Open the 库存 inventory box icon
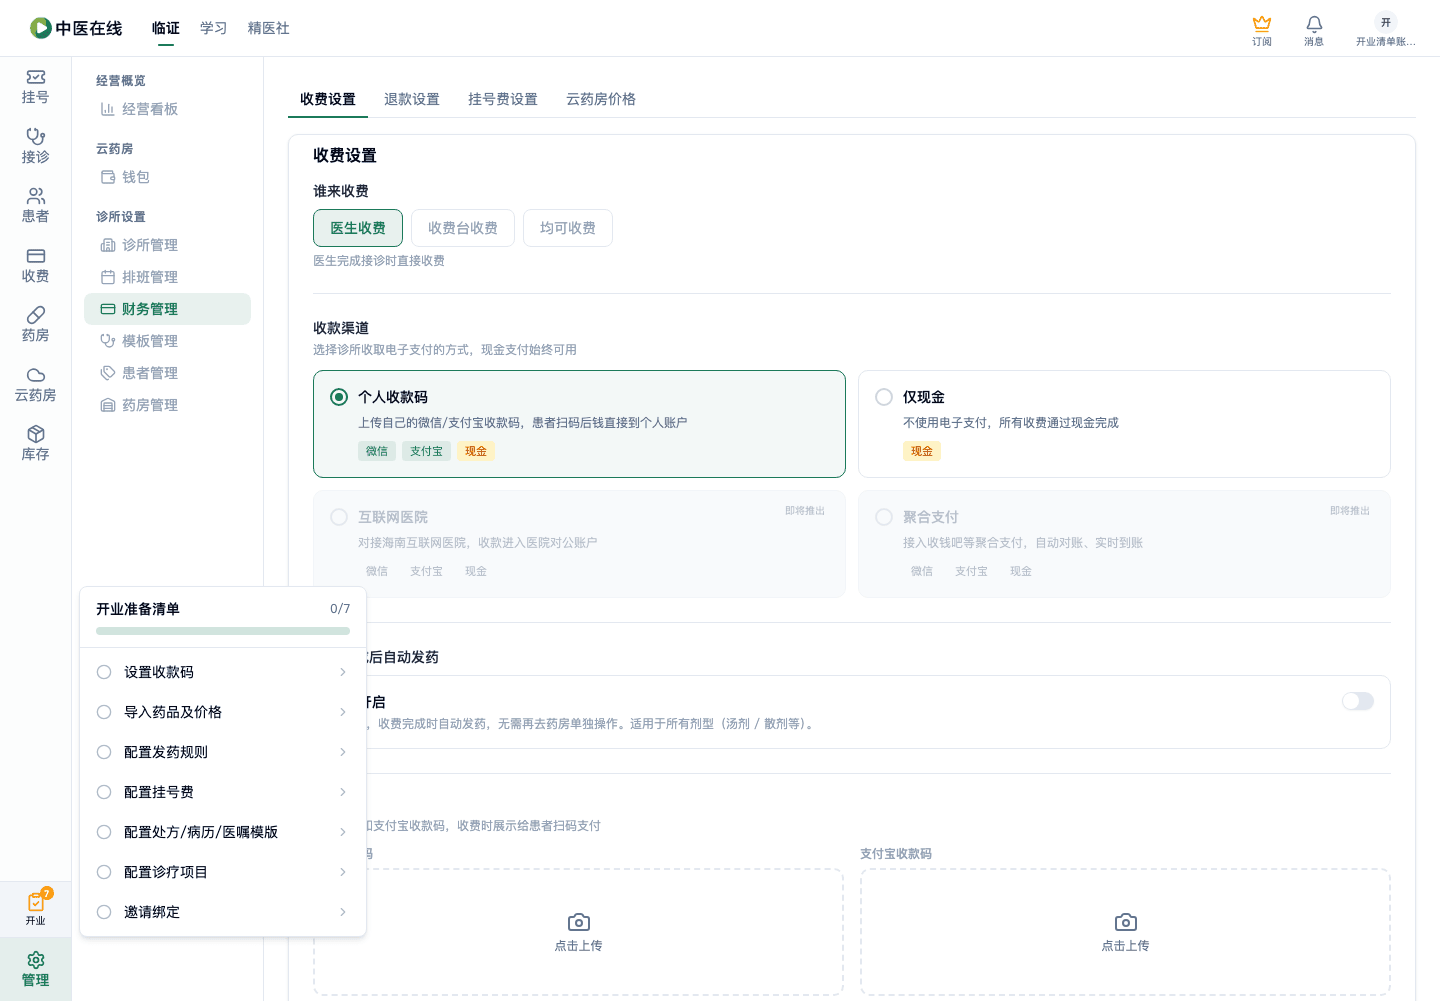 [36, 434]
